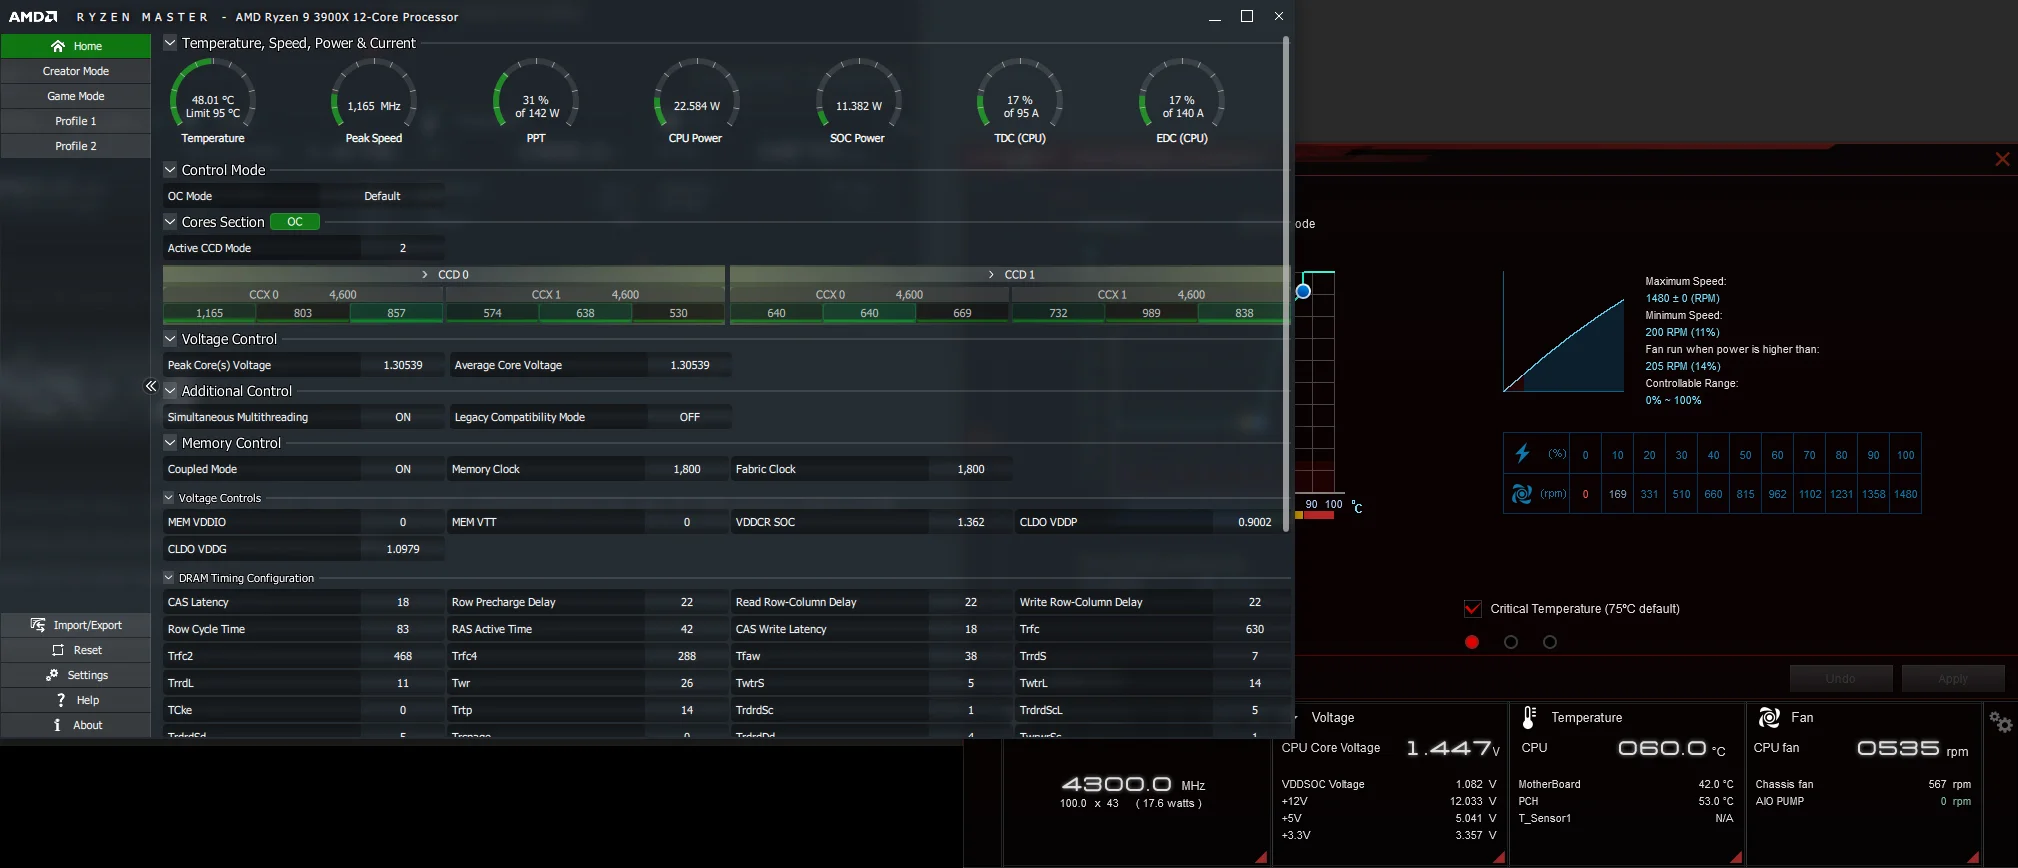Open Profile 2

[76, 146]
